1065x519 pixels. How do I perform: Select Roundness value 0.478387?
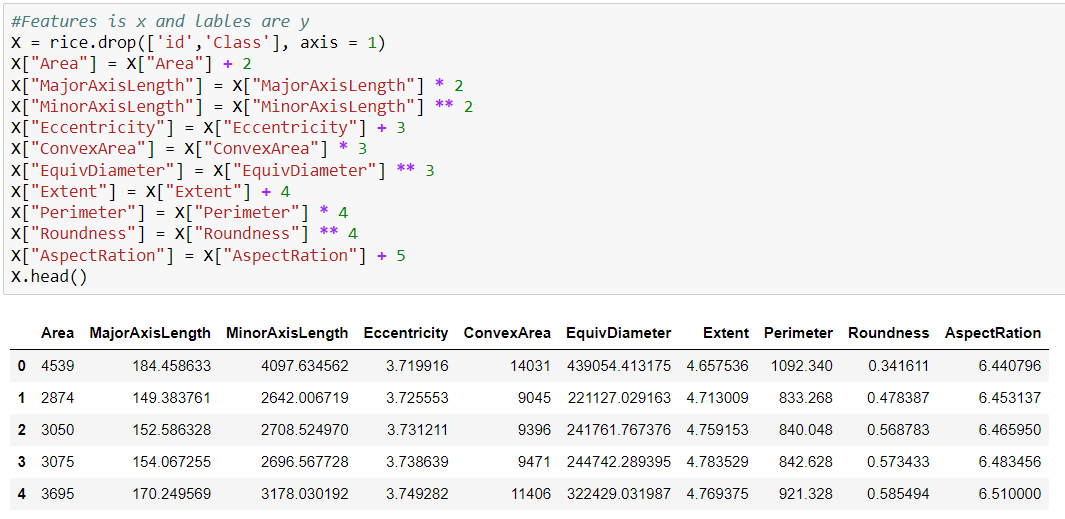[899, 398]
